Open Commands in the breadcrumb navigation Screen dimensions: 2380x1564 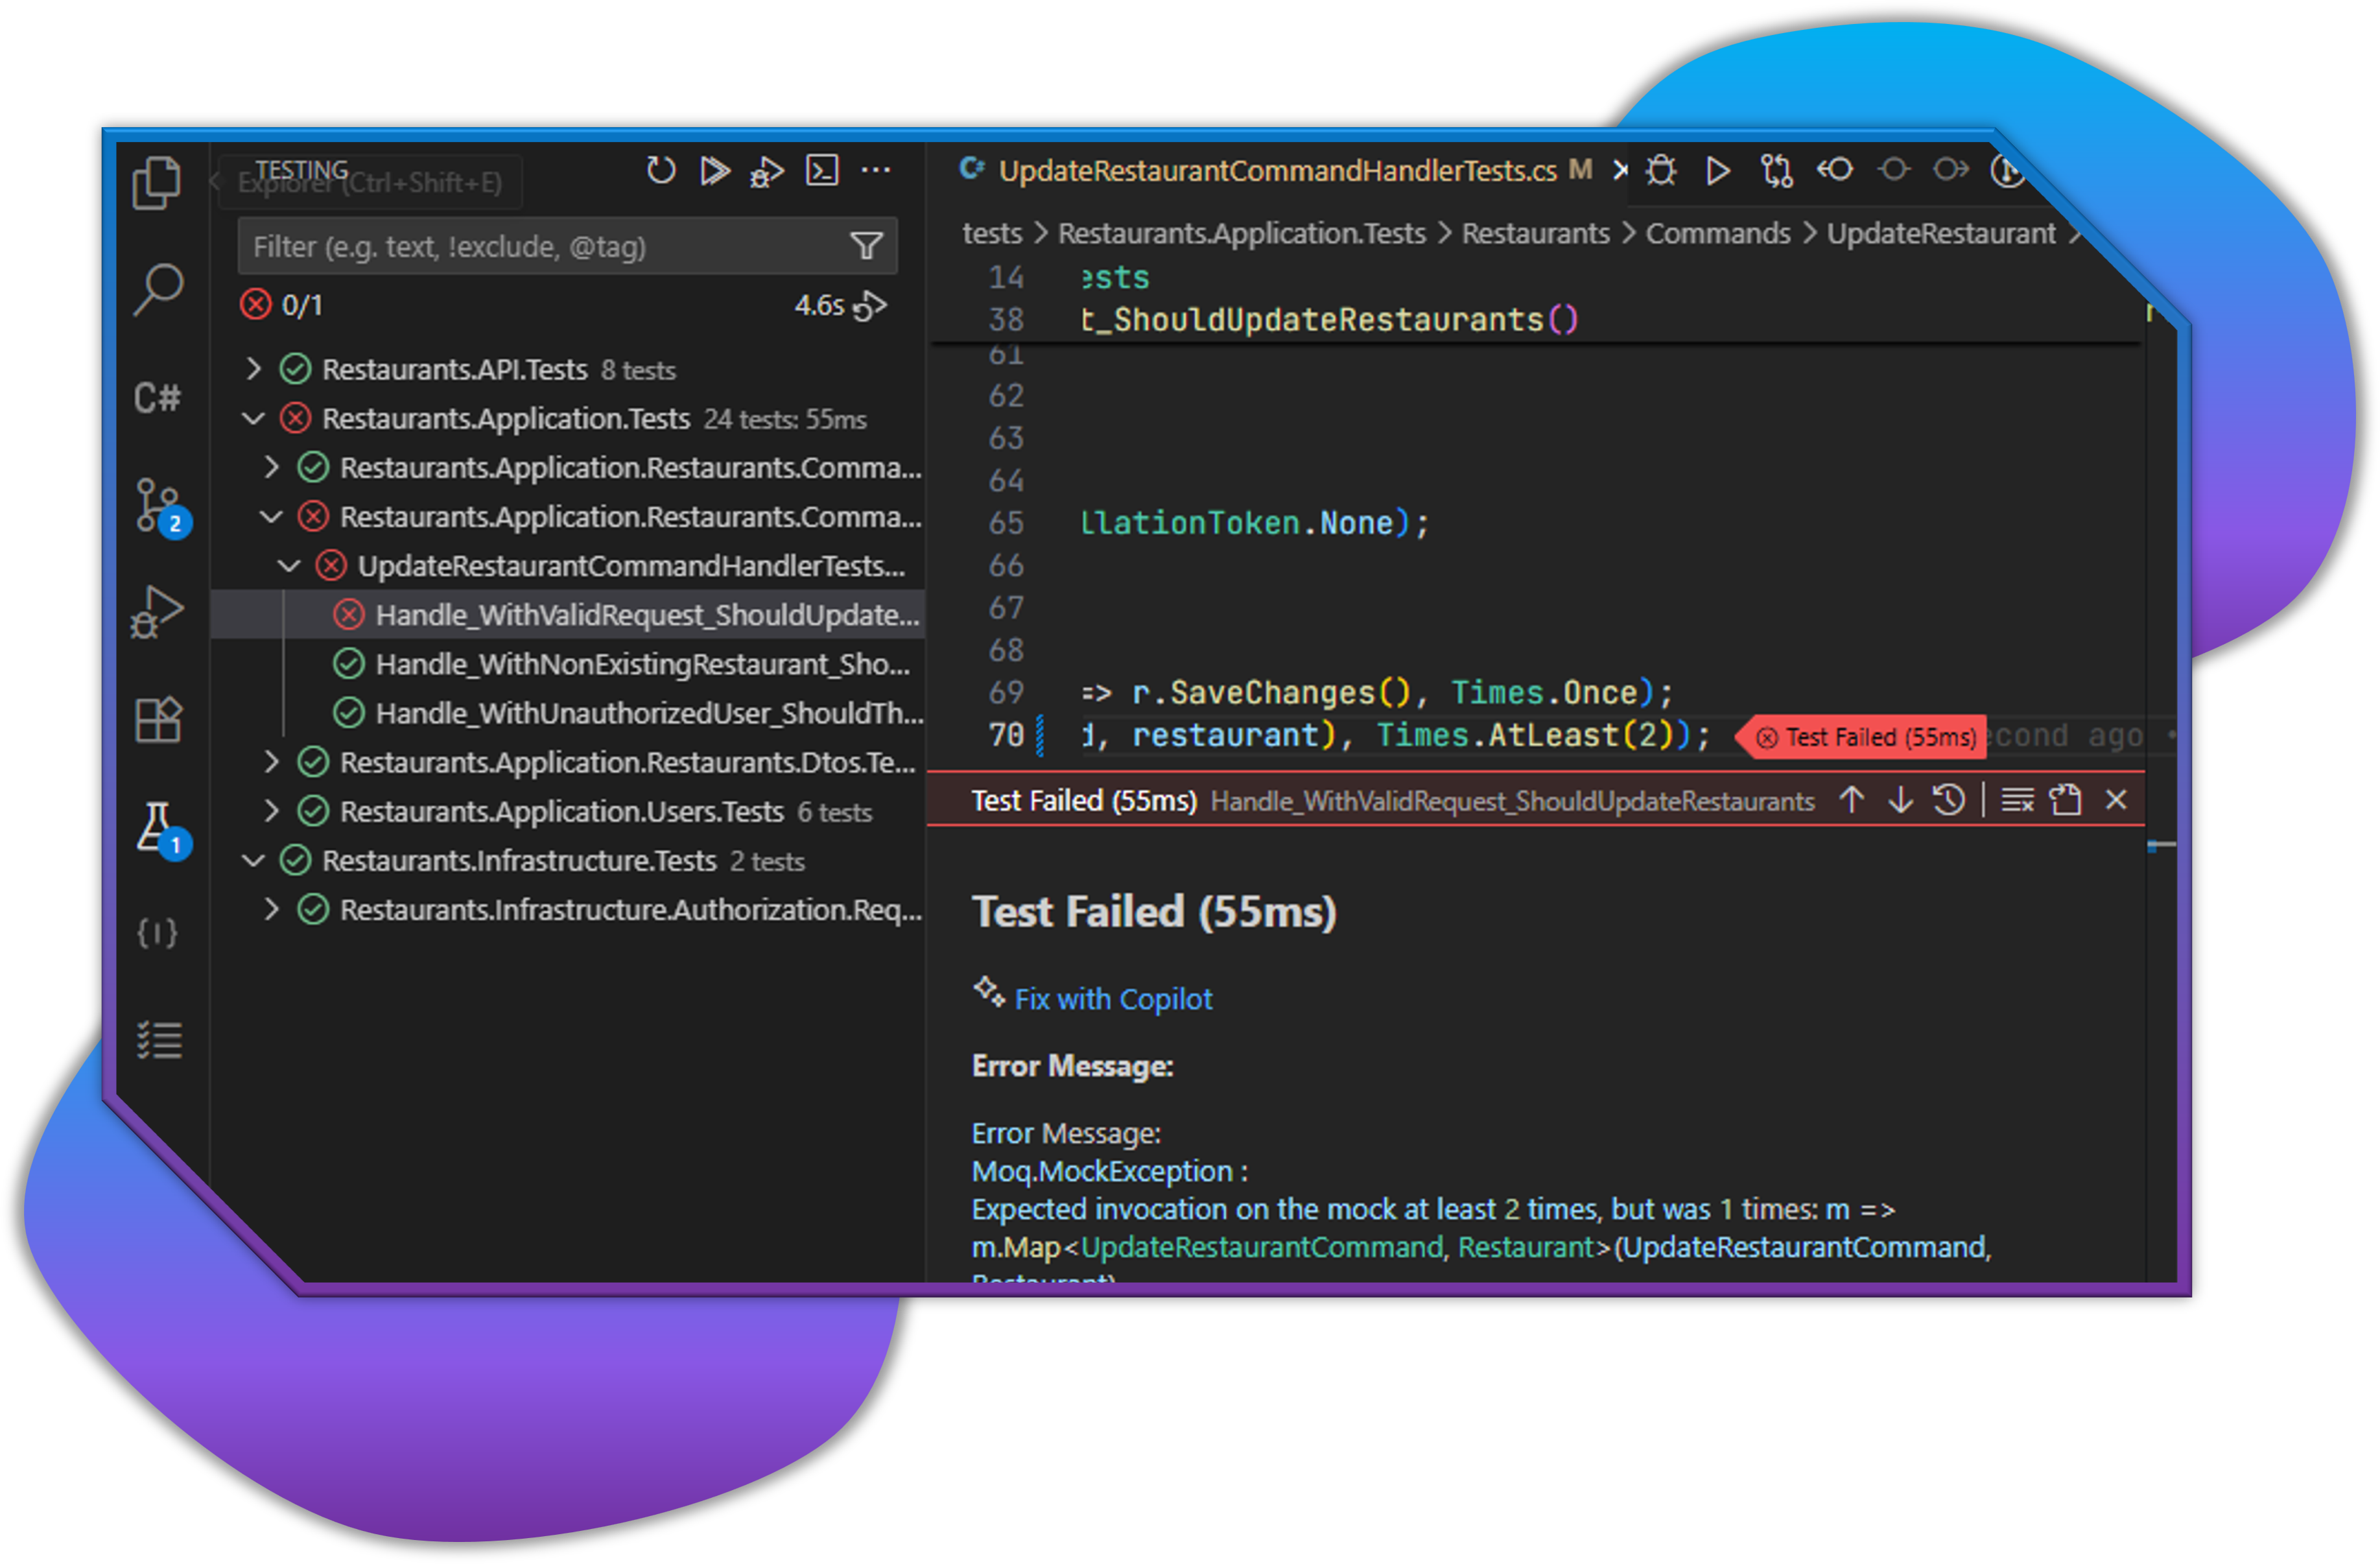1718,233
